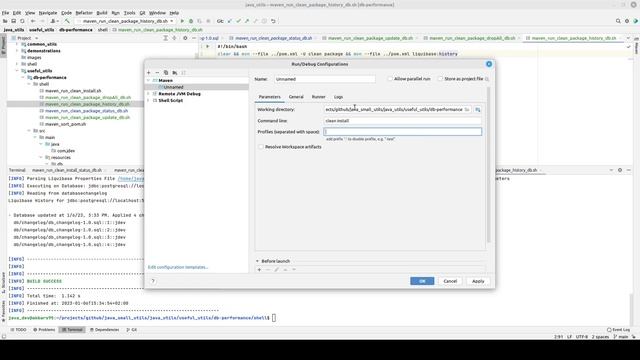The image size is (640, 360).
Task: Expand Remote JVM Debug configuration group
Action: (149, 94)
